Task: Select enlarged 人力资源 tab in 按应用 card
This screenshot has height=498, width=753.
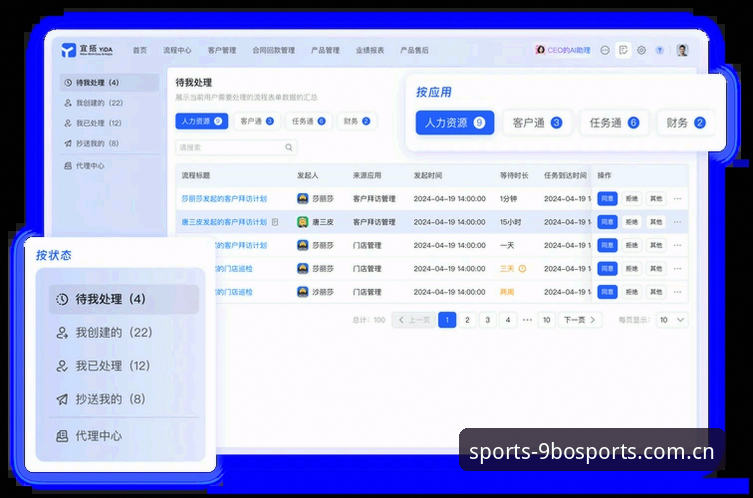Action: [x=455, y=123]
